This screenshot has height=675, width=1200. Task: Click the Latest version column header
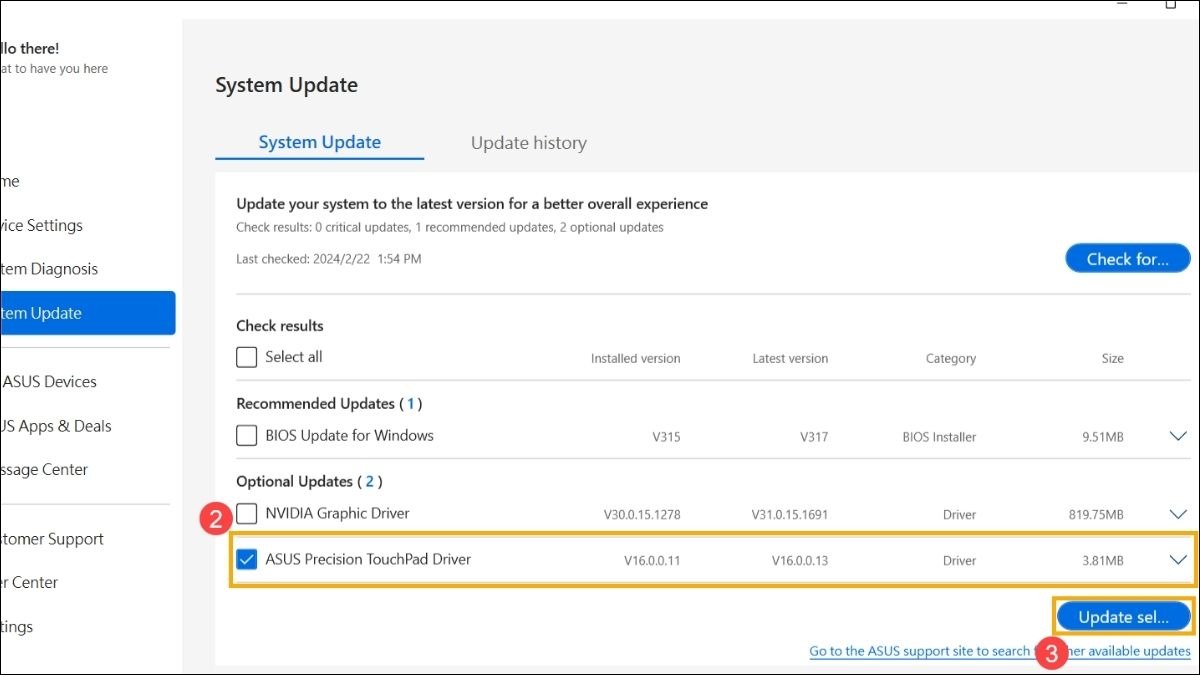pyautogui.click(x=790, y=358)
